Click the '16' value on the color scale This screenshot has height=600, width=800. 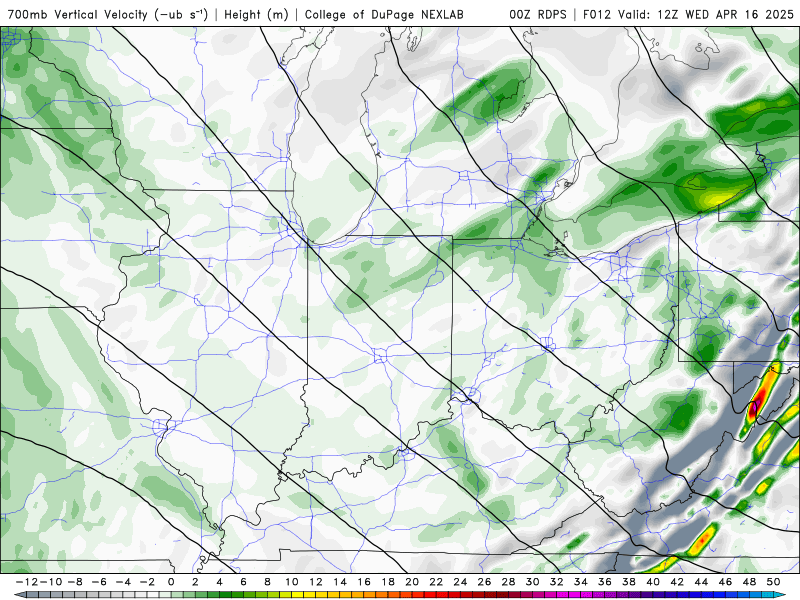[x=364, y=582]
